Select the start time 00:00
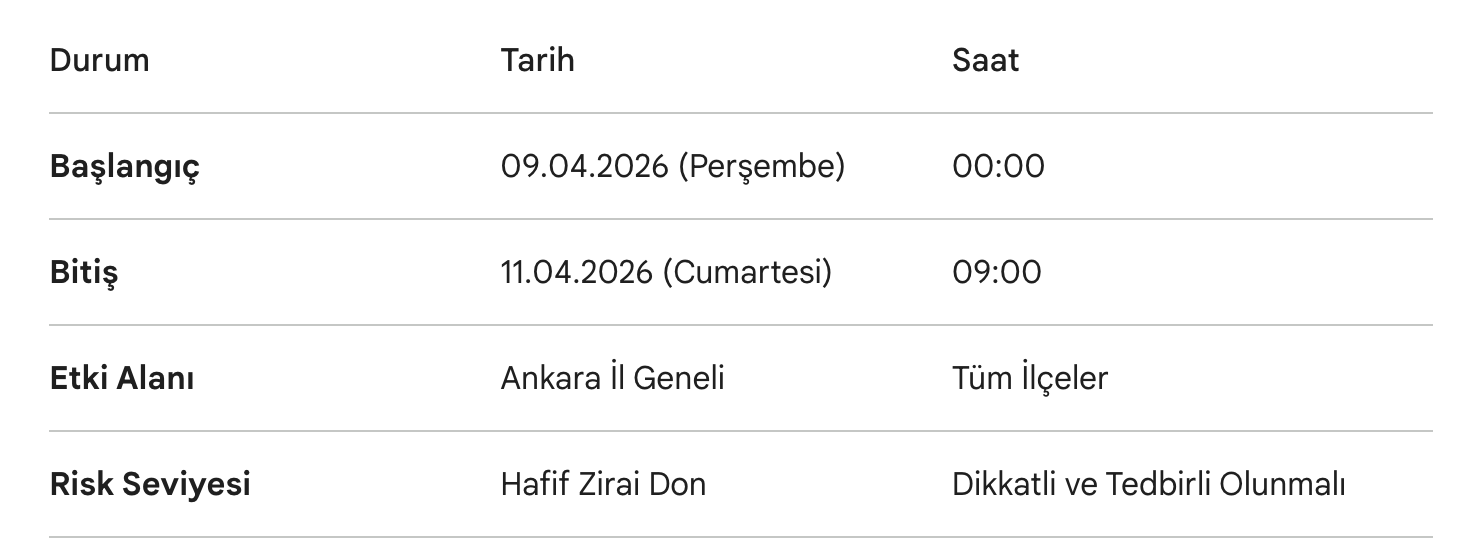The height and width of the screenshot is (558, 1474). click(997, 166)
